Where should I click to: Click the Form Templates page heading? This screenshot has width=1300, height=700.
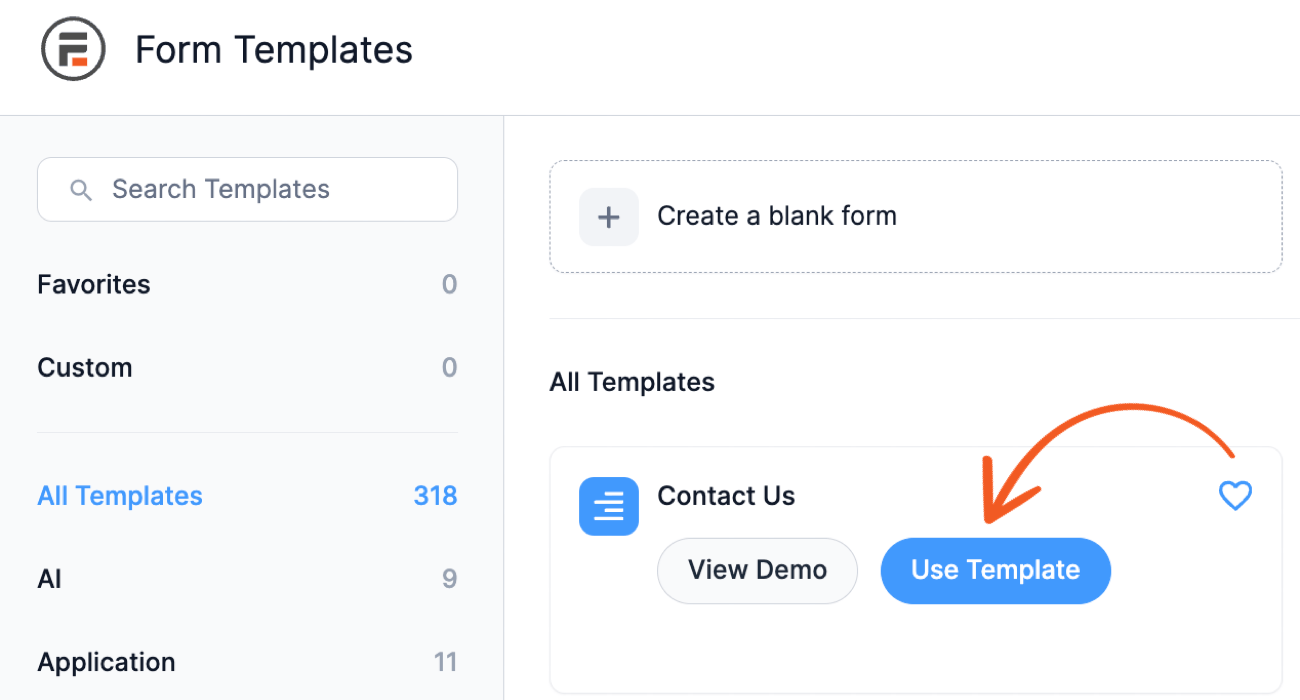(274, 50)
